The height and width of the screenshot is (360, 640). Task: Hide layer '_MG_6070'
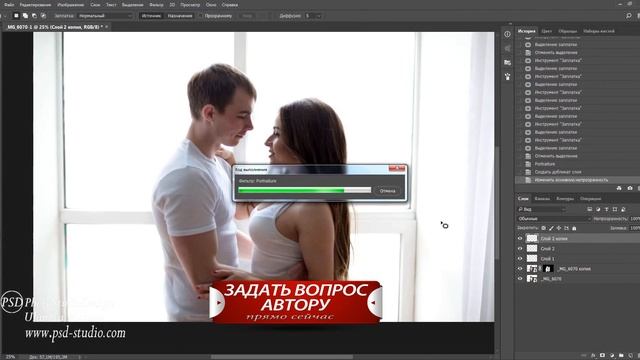tap(520, 279)
